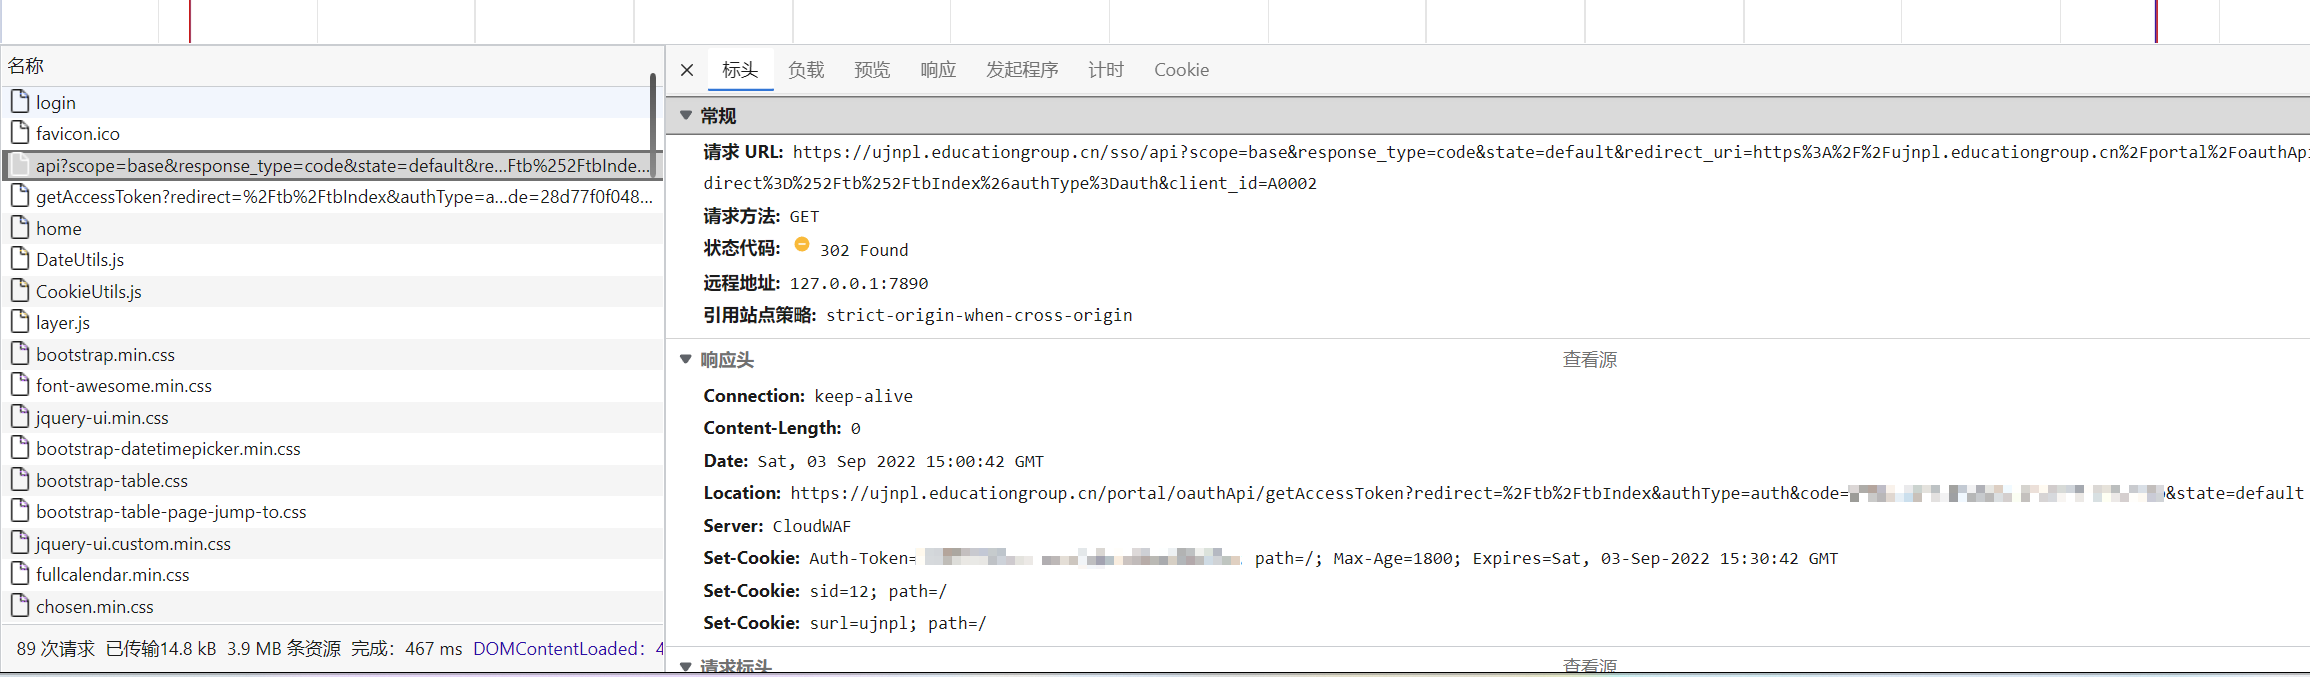2310x677 pixels.
Task: Click the favicon.ico file icon
Action: (20, 133)
